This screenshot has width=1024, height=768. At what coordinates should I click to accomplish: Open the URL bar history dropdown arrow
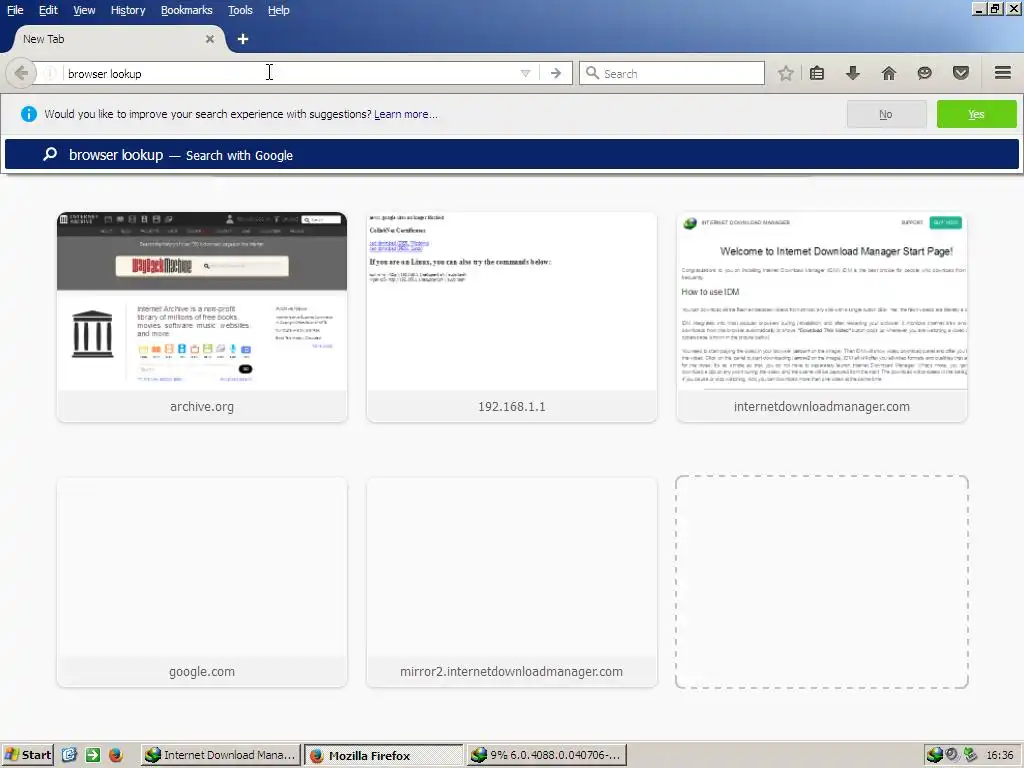coord(525,73)
